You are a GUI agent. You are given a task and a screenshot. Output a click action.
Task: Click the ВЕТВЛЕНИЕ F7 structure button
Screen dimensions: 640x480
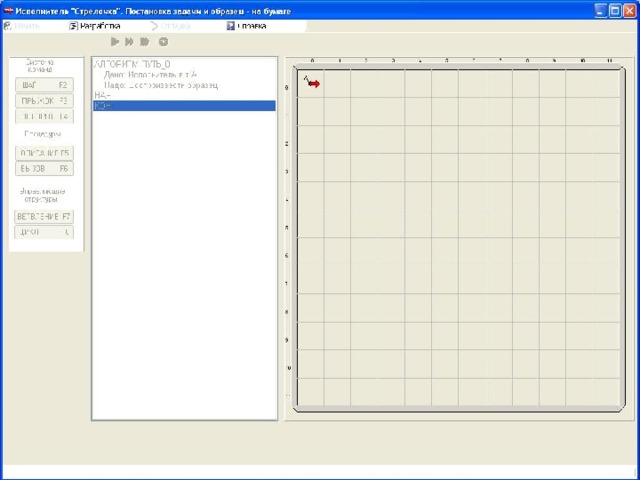click(x=44, y=217)
